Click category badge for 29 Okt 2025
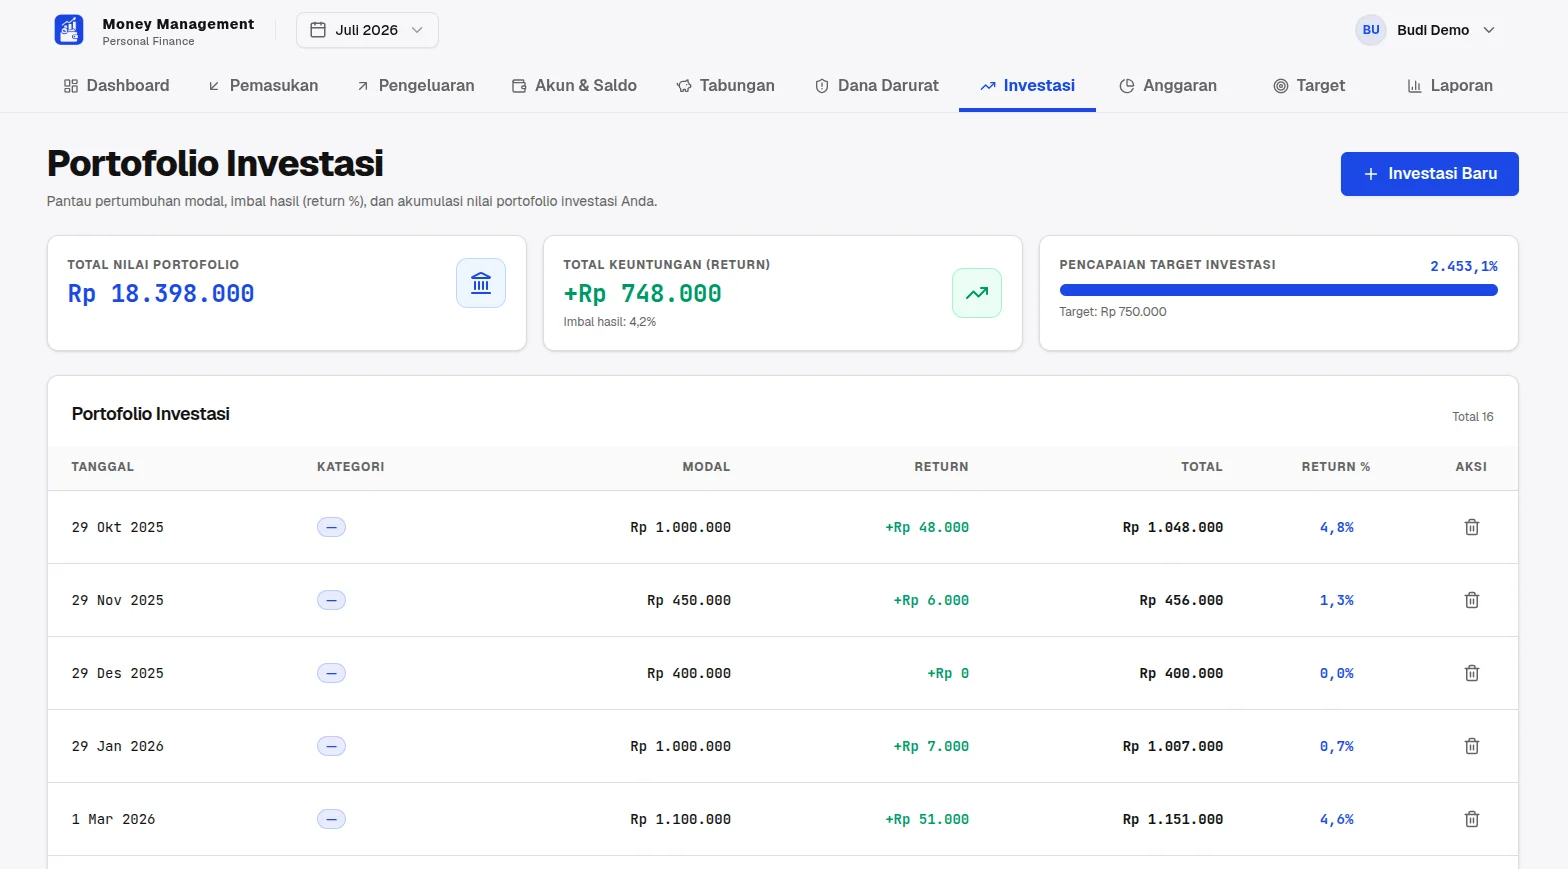Screen dimensions: 1568x869 [x=331, y=527]
